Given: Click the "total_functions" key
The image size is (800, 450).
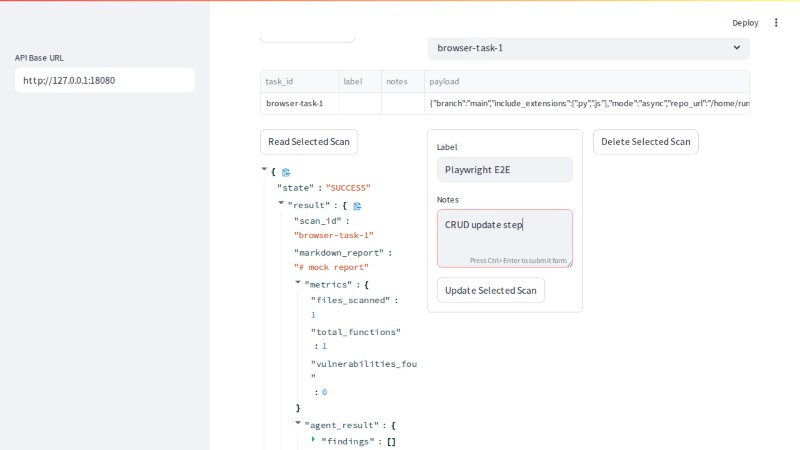Looking at the screenshot, I should pos(356,332).
